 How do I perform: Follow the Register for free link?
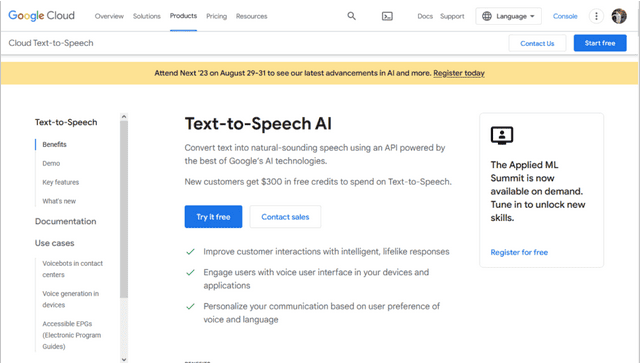519,252
